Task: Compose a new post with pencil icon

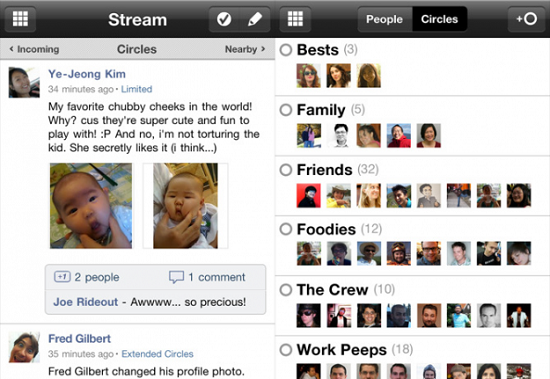Action: point(255,19)
